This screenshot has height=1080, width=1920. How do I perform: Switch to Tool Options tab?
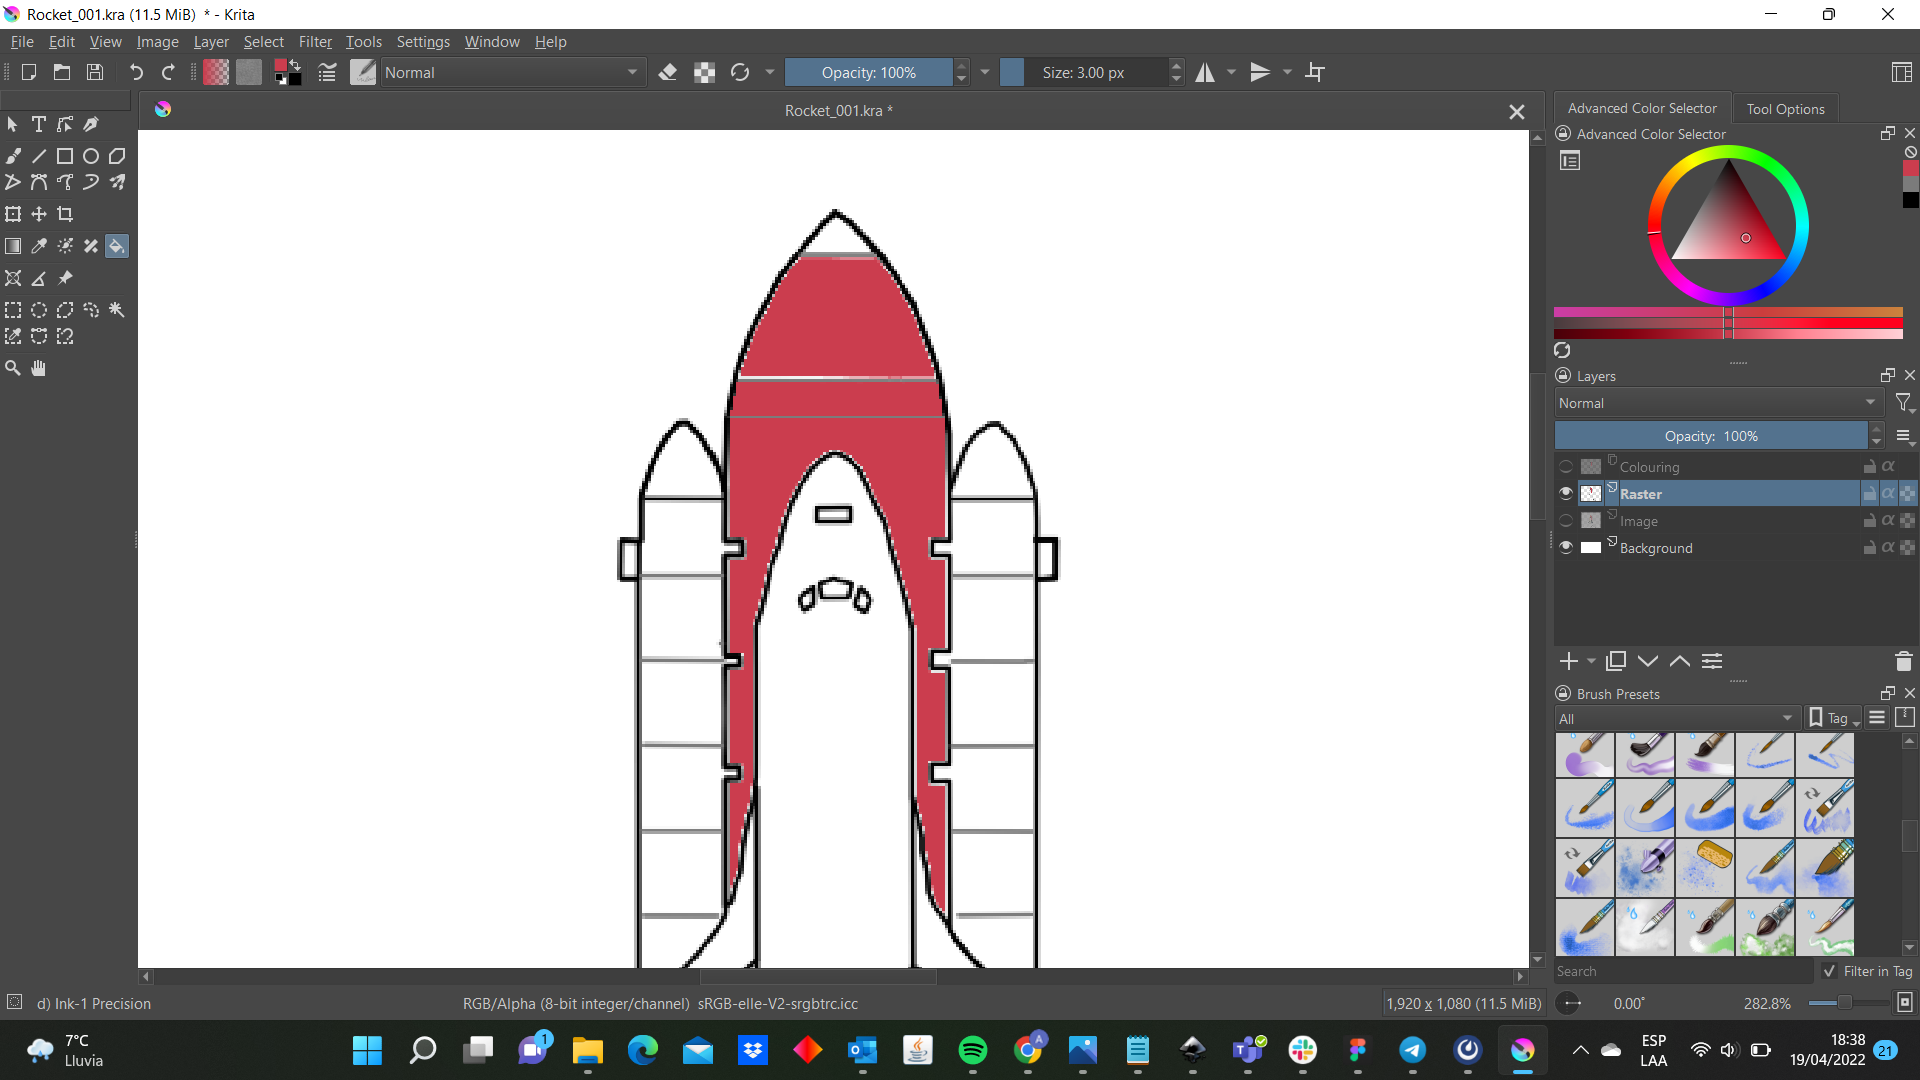1785,109
